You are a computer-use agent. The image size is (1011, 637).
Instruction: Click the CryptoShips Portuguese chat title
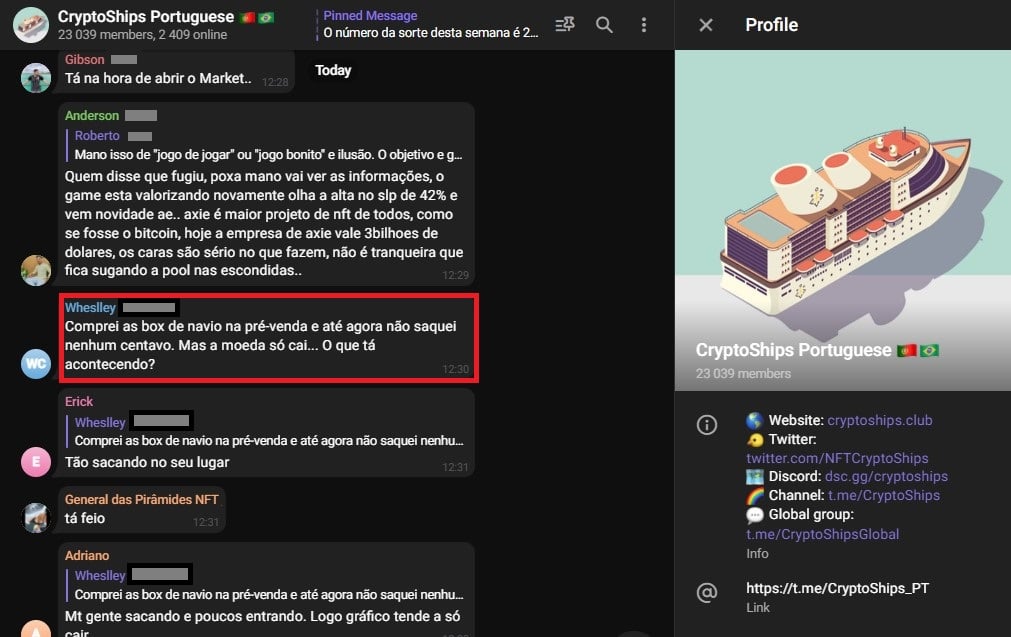[x=146, y=17]
